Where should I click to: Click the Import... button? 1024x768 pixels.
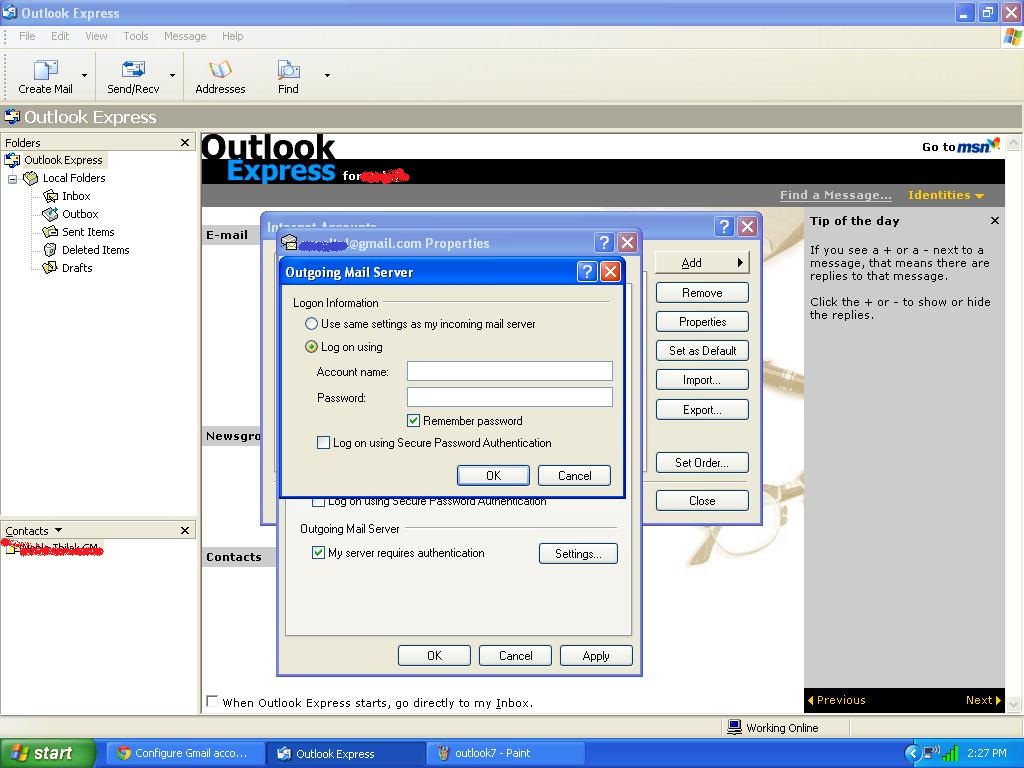(x=702, y=379)
